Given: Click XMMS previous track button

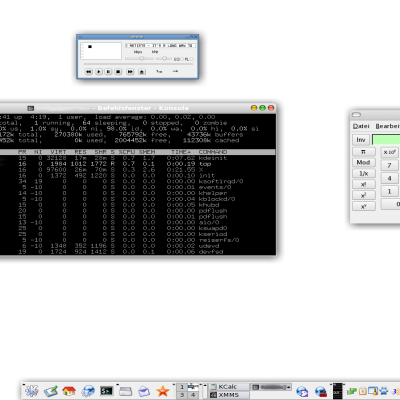Looking at the screenshot, I should [x=89, y=72].
